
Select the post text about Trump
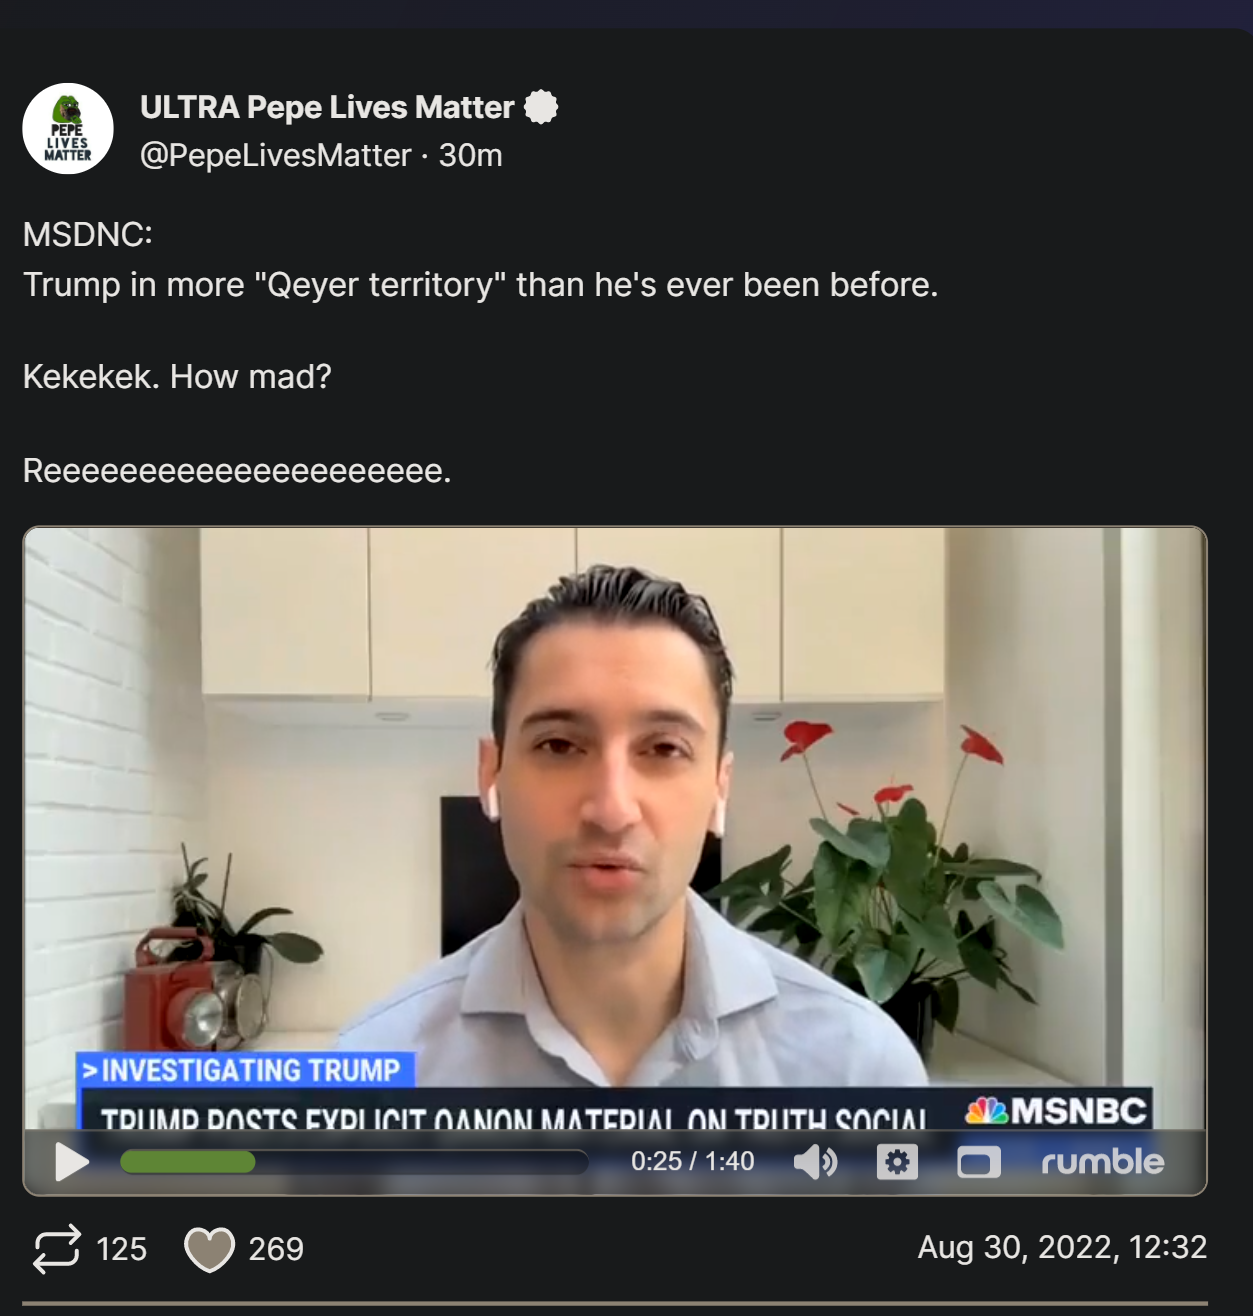[x=481, y=285]
